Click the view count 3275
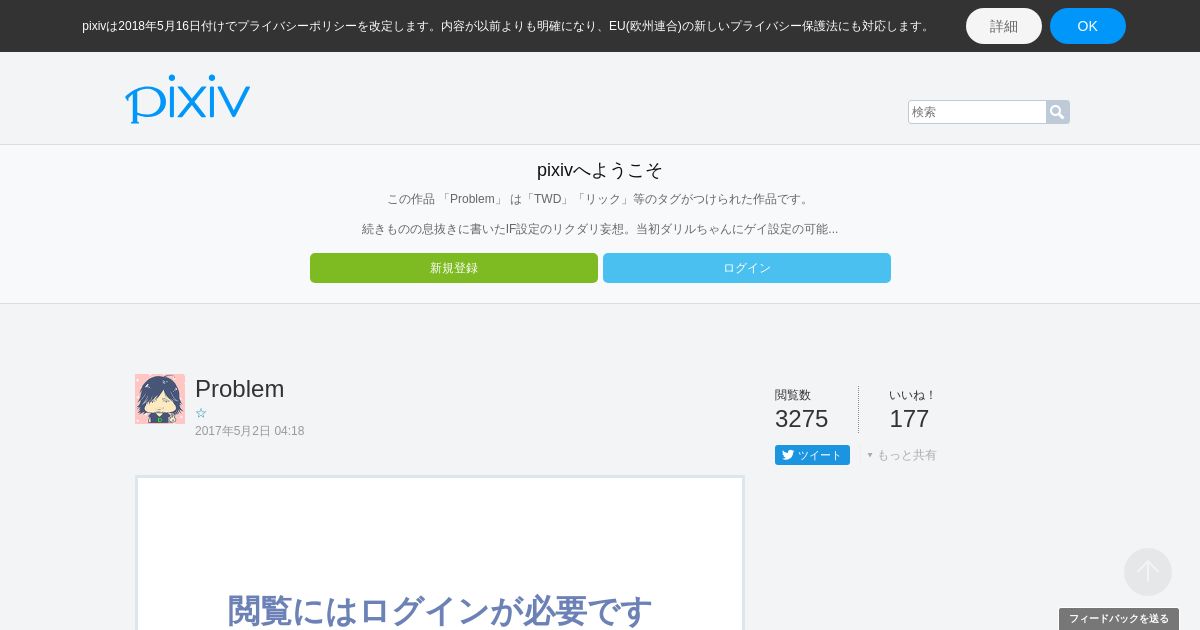 coord(802,419)
